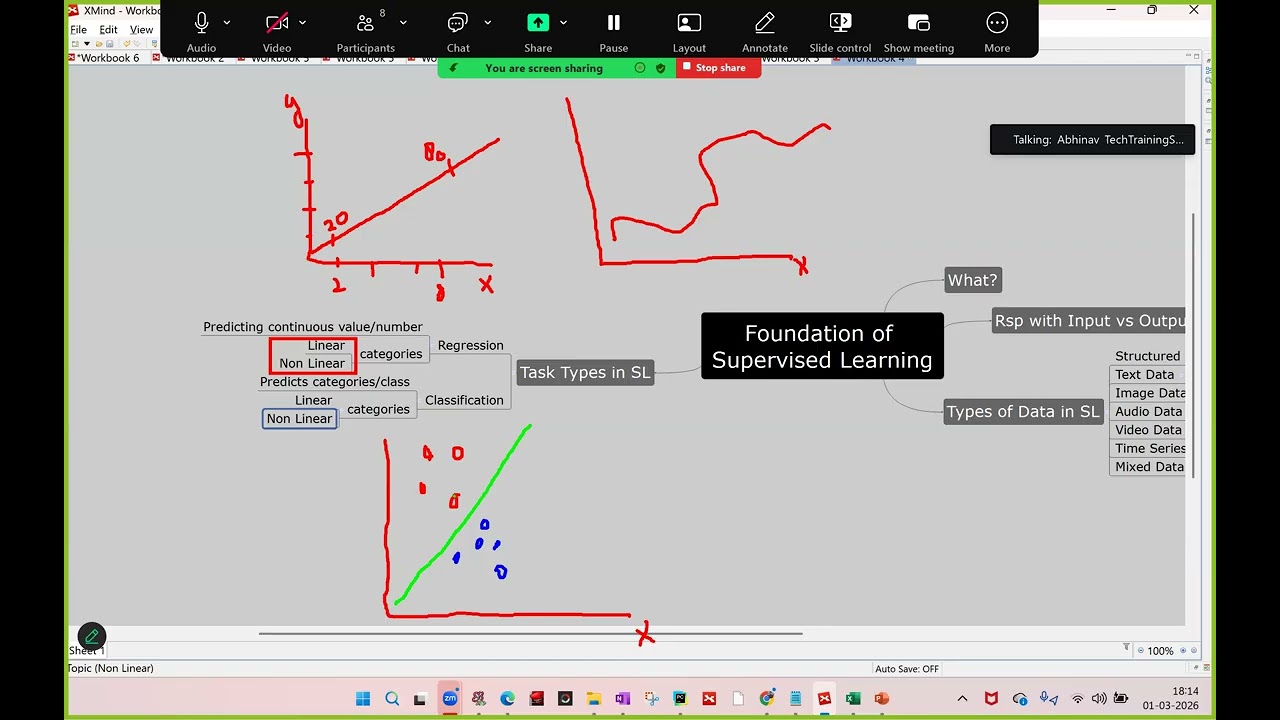Show hidden system tray icons
The width and height of the screenshot is (1280, 720).
coord(962,699)
